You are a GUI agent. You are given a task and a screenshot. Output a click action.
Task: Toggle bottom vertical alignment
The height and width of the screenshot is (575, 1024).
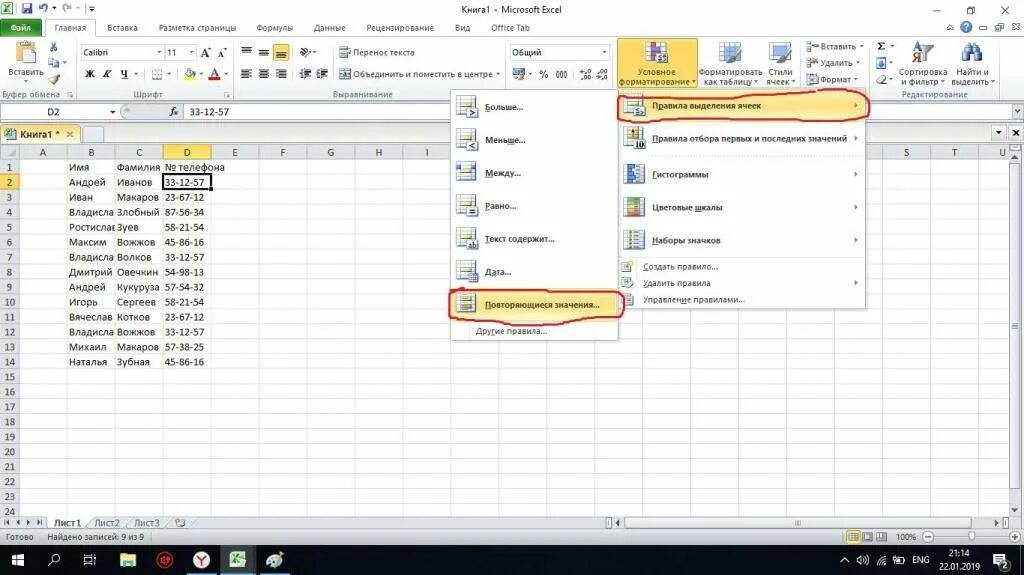click(x=281, y=53)
